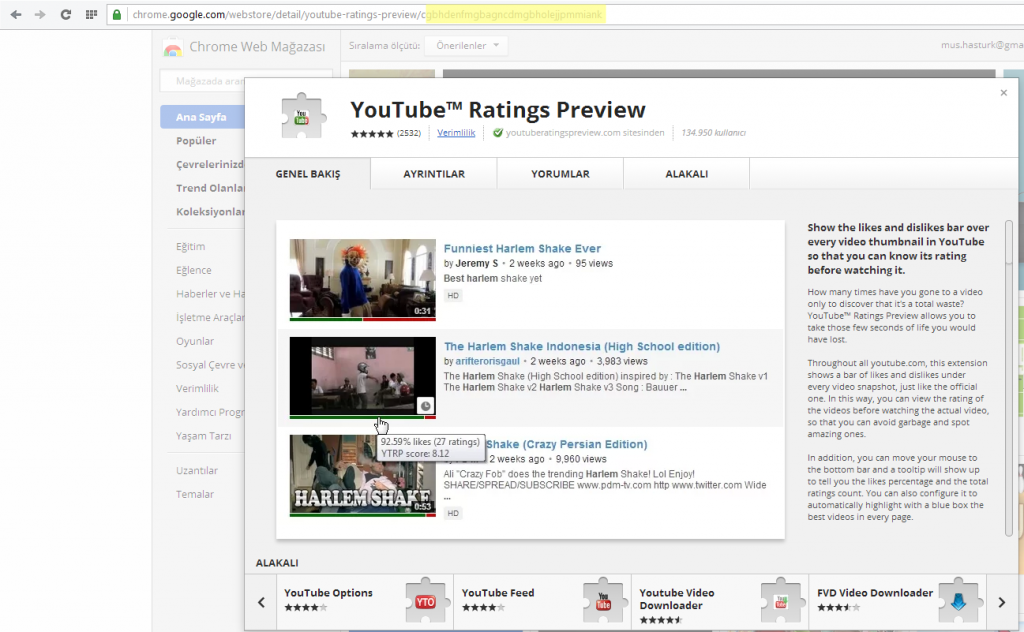The image size is (1024, 632).
Task: Select the Eğitim category
Action: pos(190,246)
